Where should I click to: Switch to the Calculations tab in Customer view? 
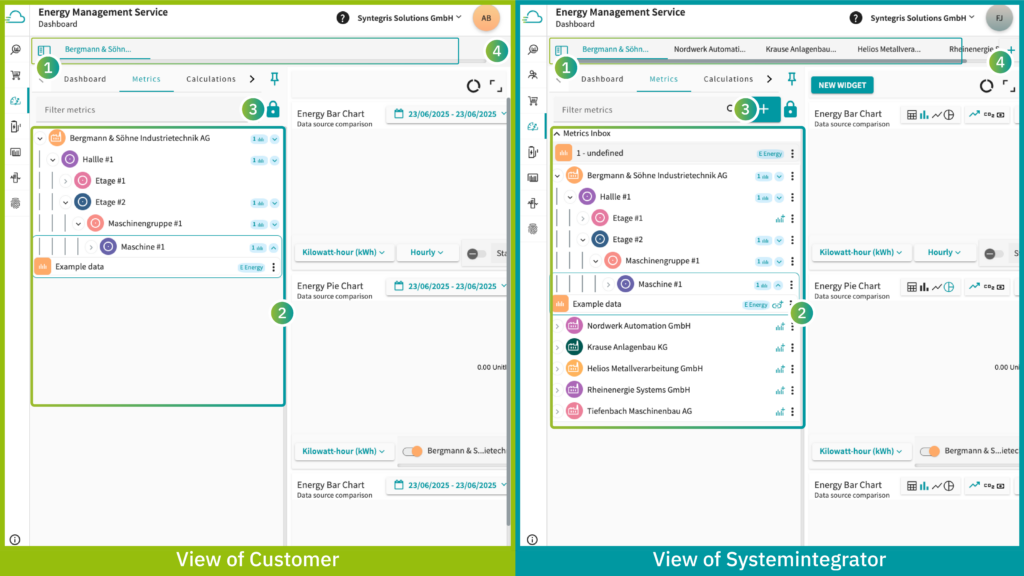(211, 79)
